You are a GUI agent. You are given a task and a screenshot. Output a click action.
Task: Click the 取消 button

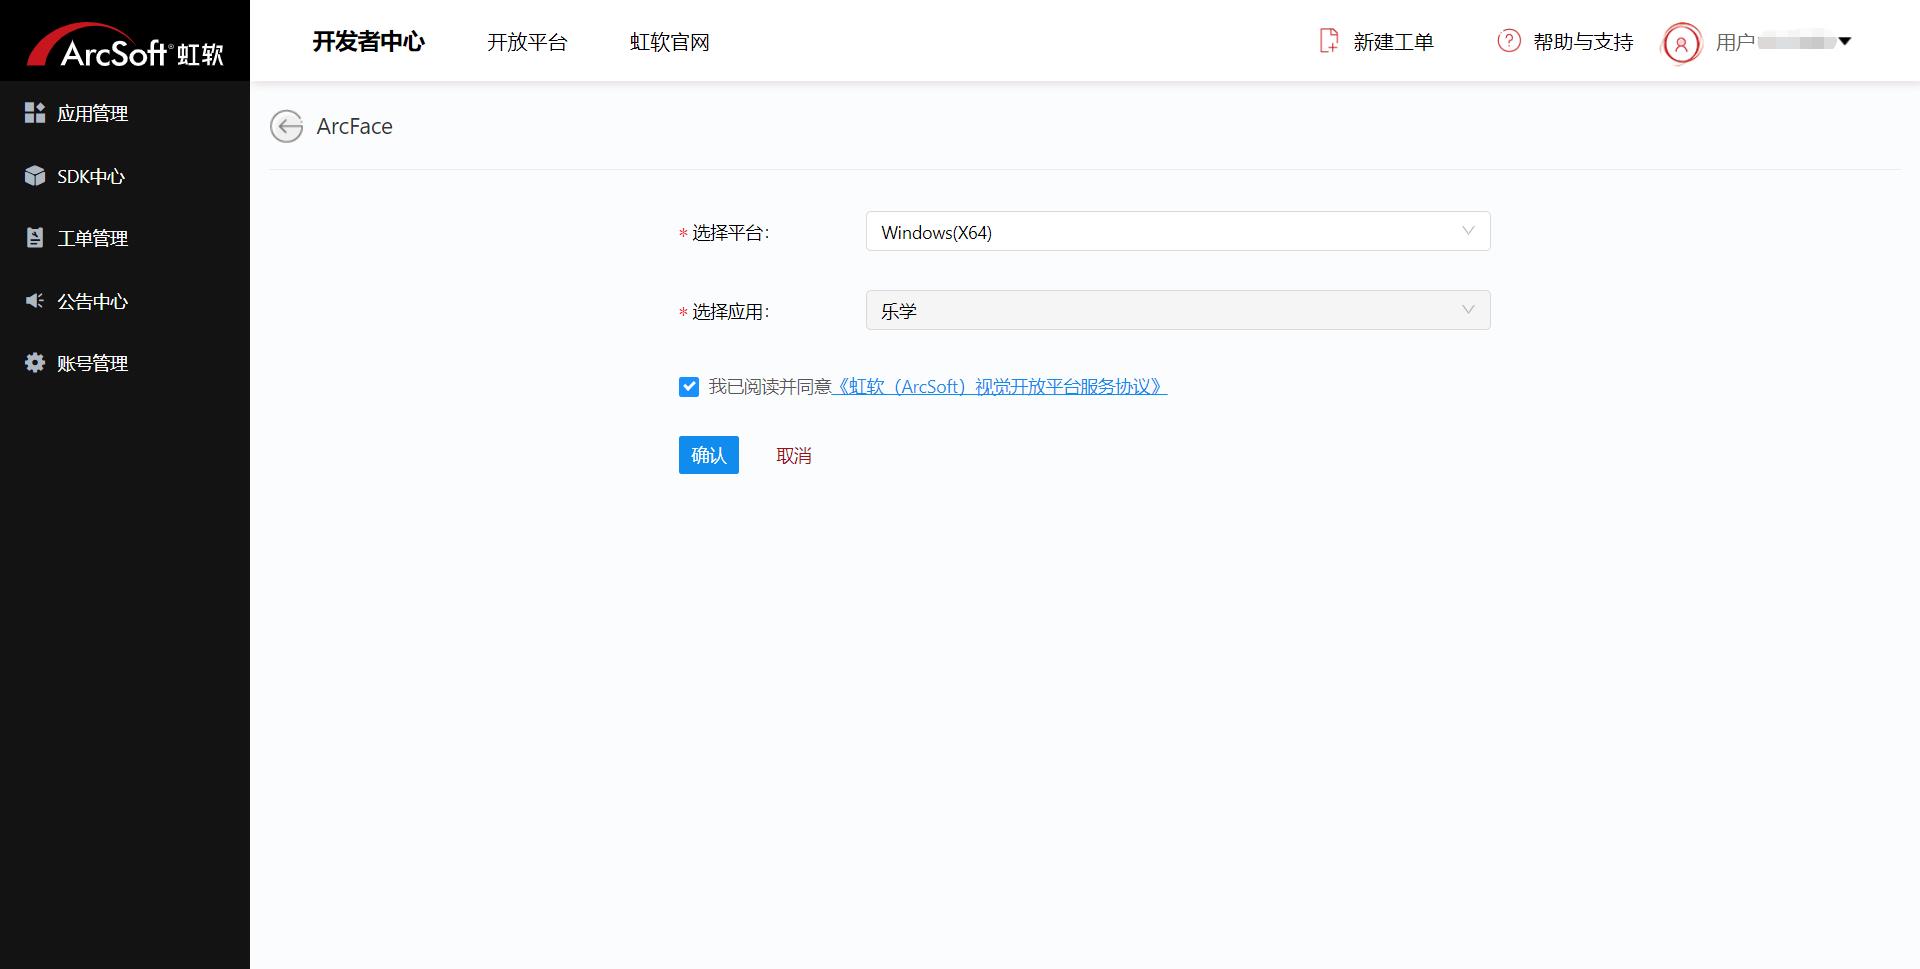[794, 456]
